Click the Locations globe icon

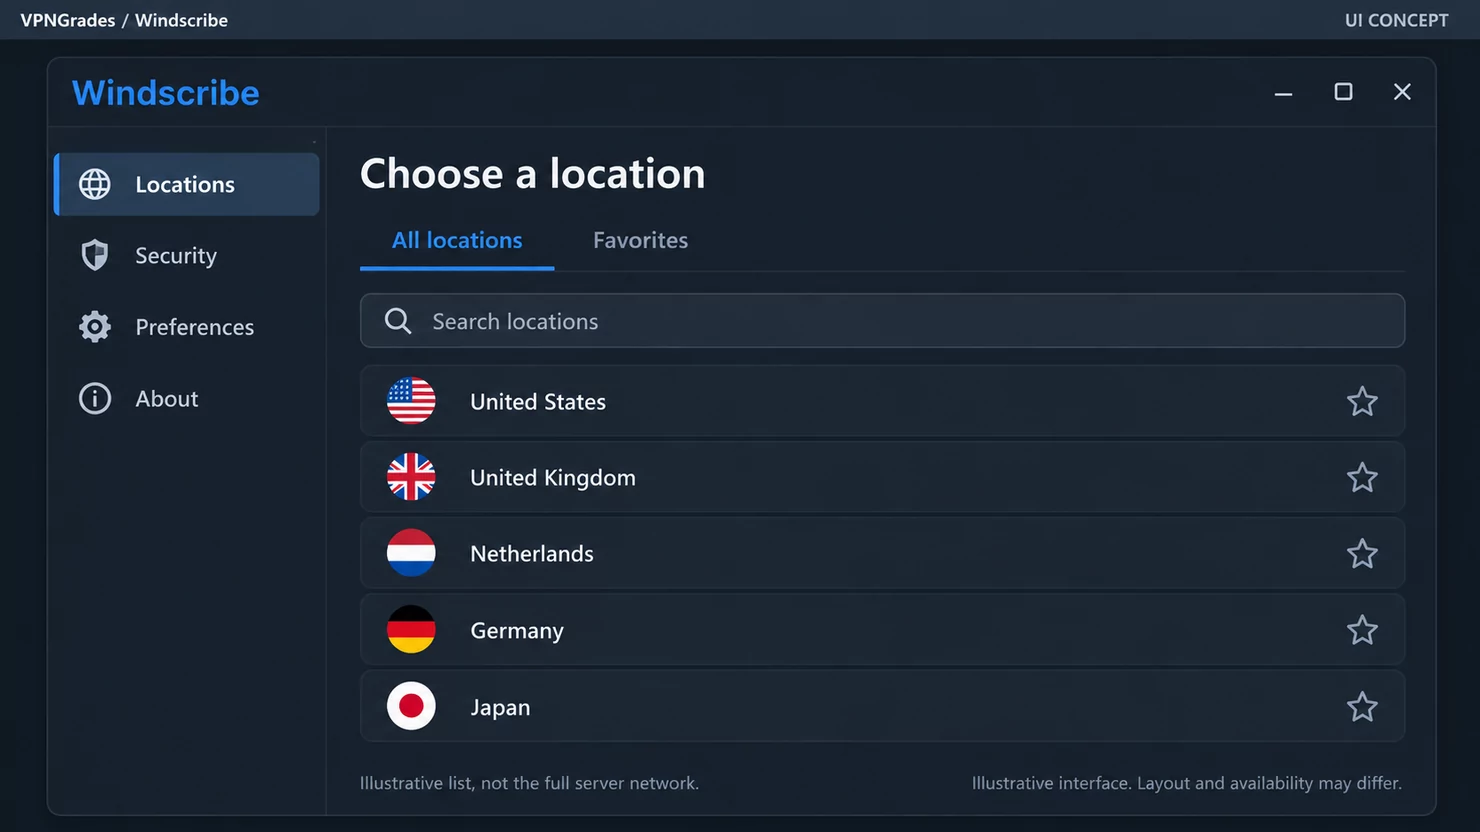(95, 184)
